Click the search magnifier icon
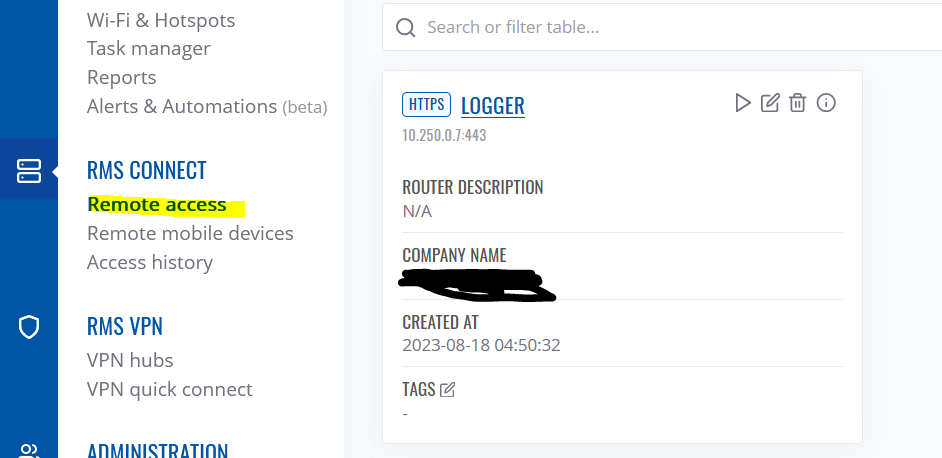Screen dimensions: 942x458 click(x=406, y=27)
